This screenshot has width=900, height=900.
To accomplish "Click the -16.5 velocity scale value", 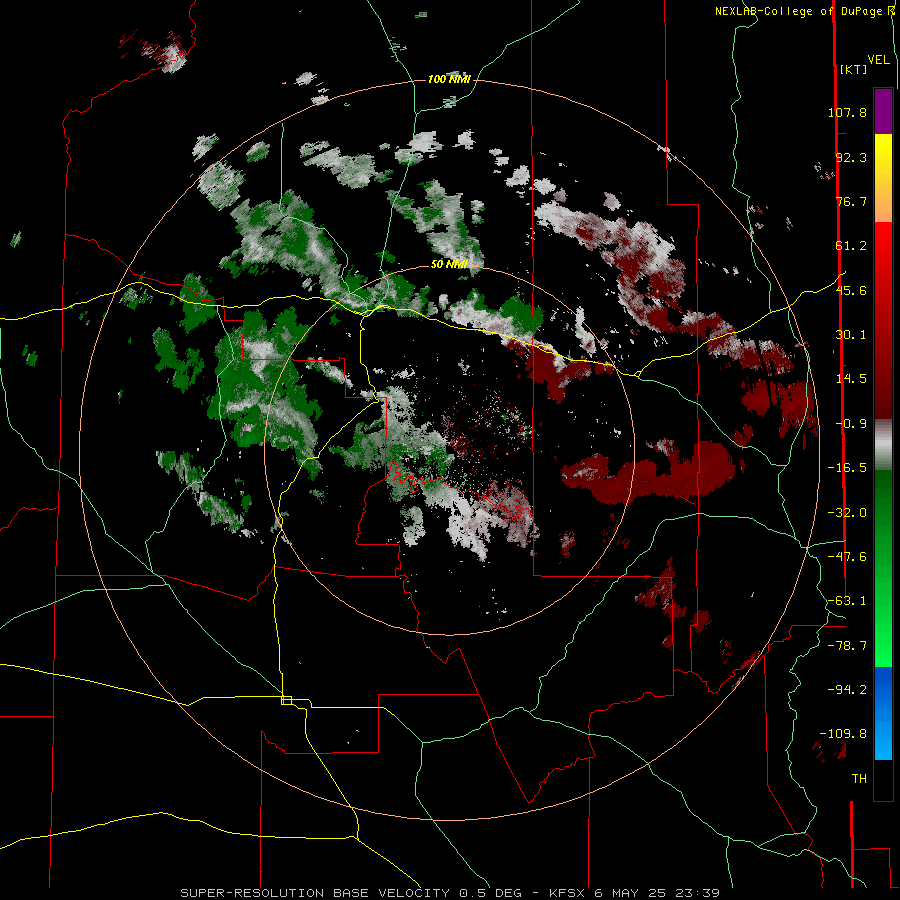I will 847,468.
